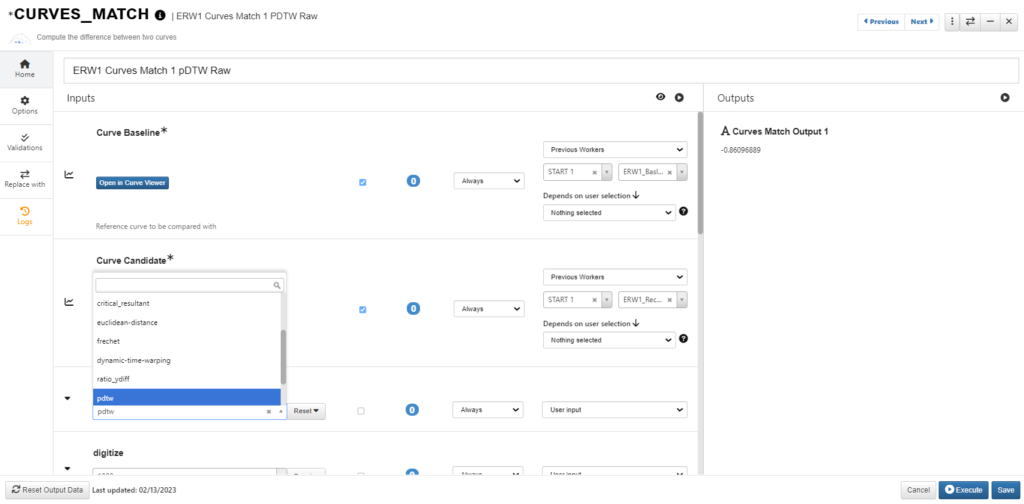Screen dimensions: 1024x504
Task: Open the Previous Workers dropdown for Curve Baseline
Action: [615, 149]
